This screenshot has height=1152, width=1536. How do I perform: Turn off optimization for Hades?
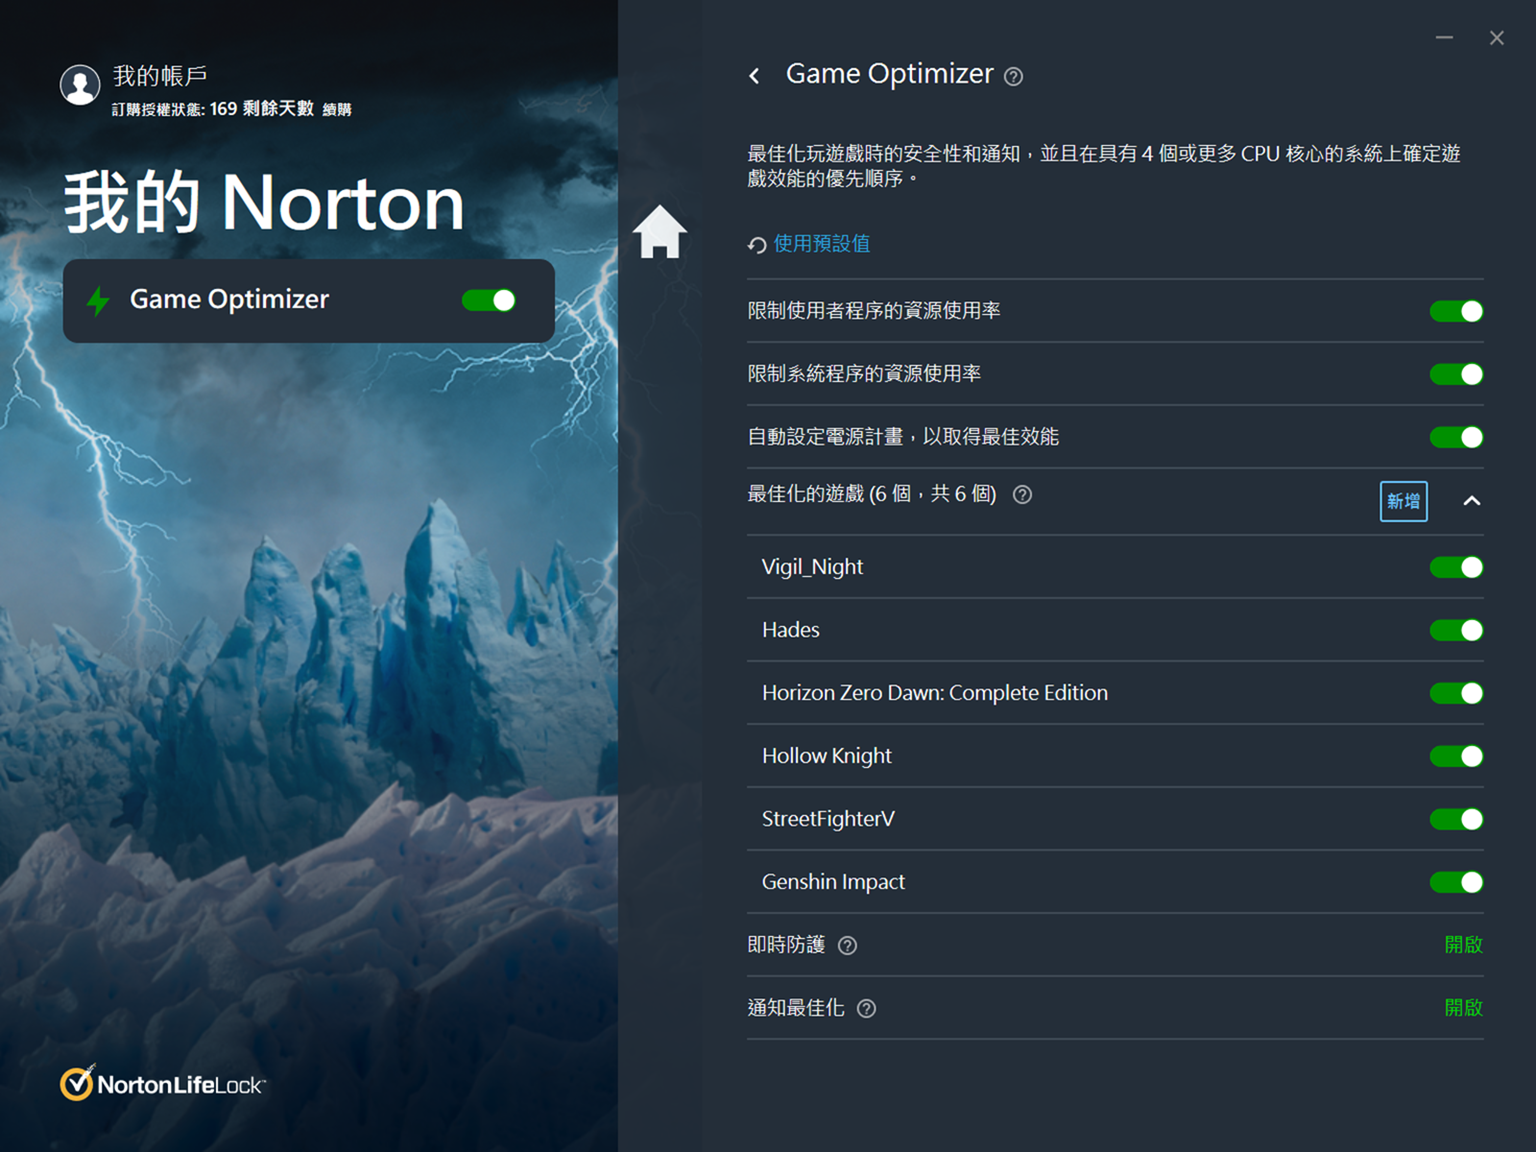click(1456, 630)
